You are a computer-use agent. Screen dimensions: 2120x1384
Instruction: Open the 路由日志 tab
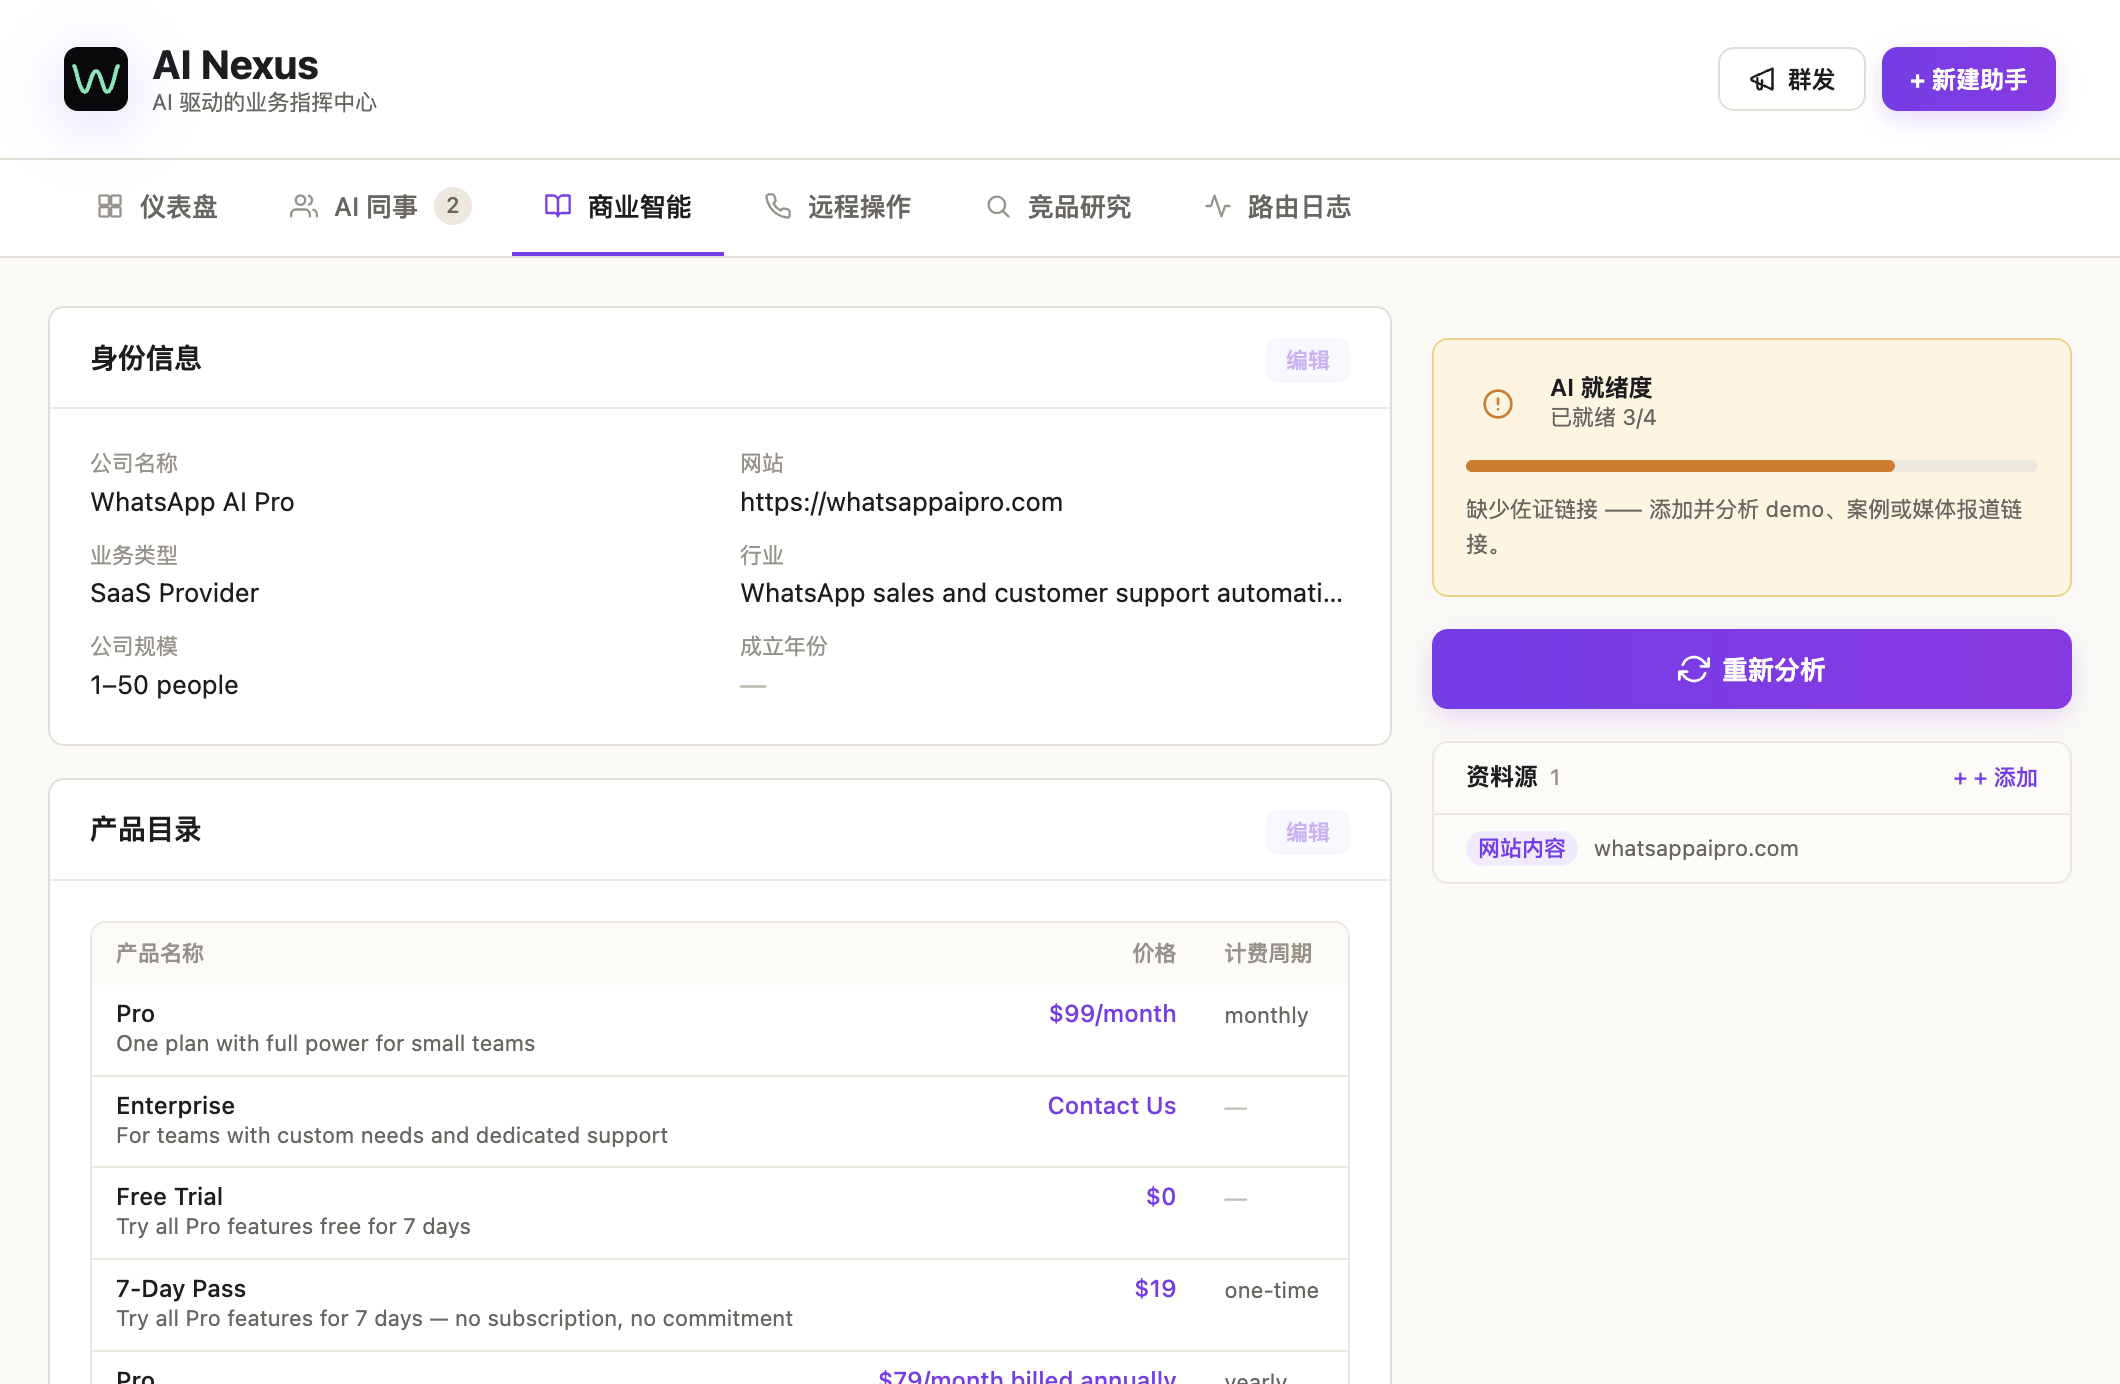pyautogui.click(x=1278, y=207)
